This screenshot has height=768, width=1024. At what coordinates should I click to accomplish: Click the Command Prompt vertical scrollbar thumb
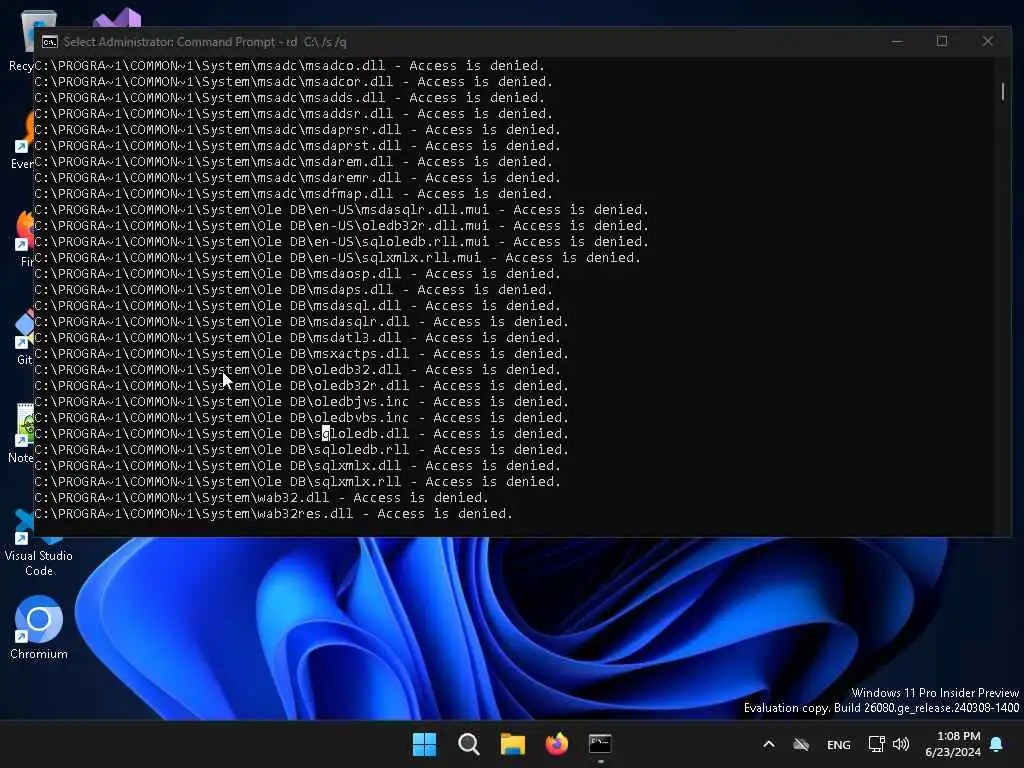pos(1002,91)
